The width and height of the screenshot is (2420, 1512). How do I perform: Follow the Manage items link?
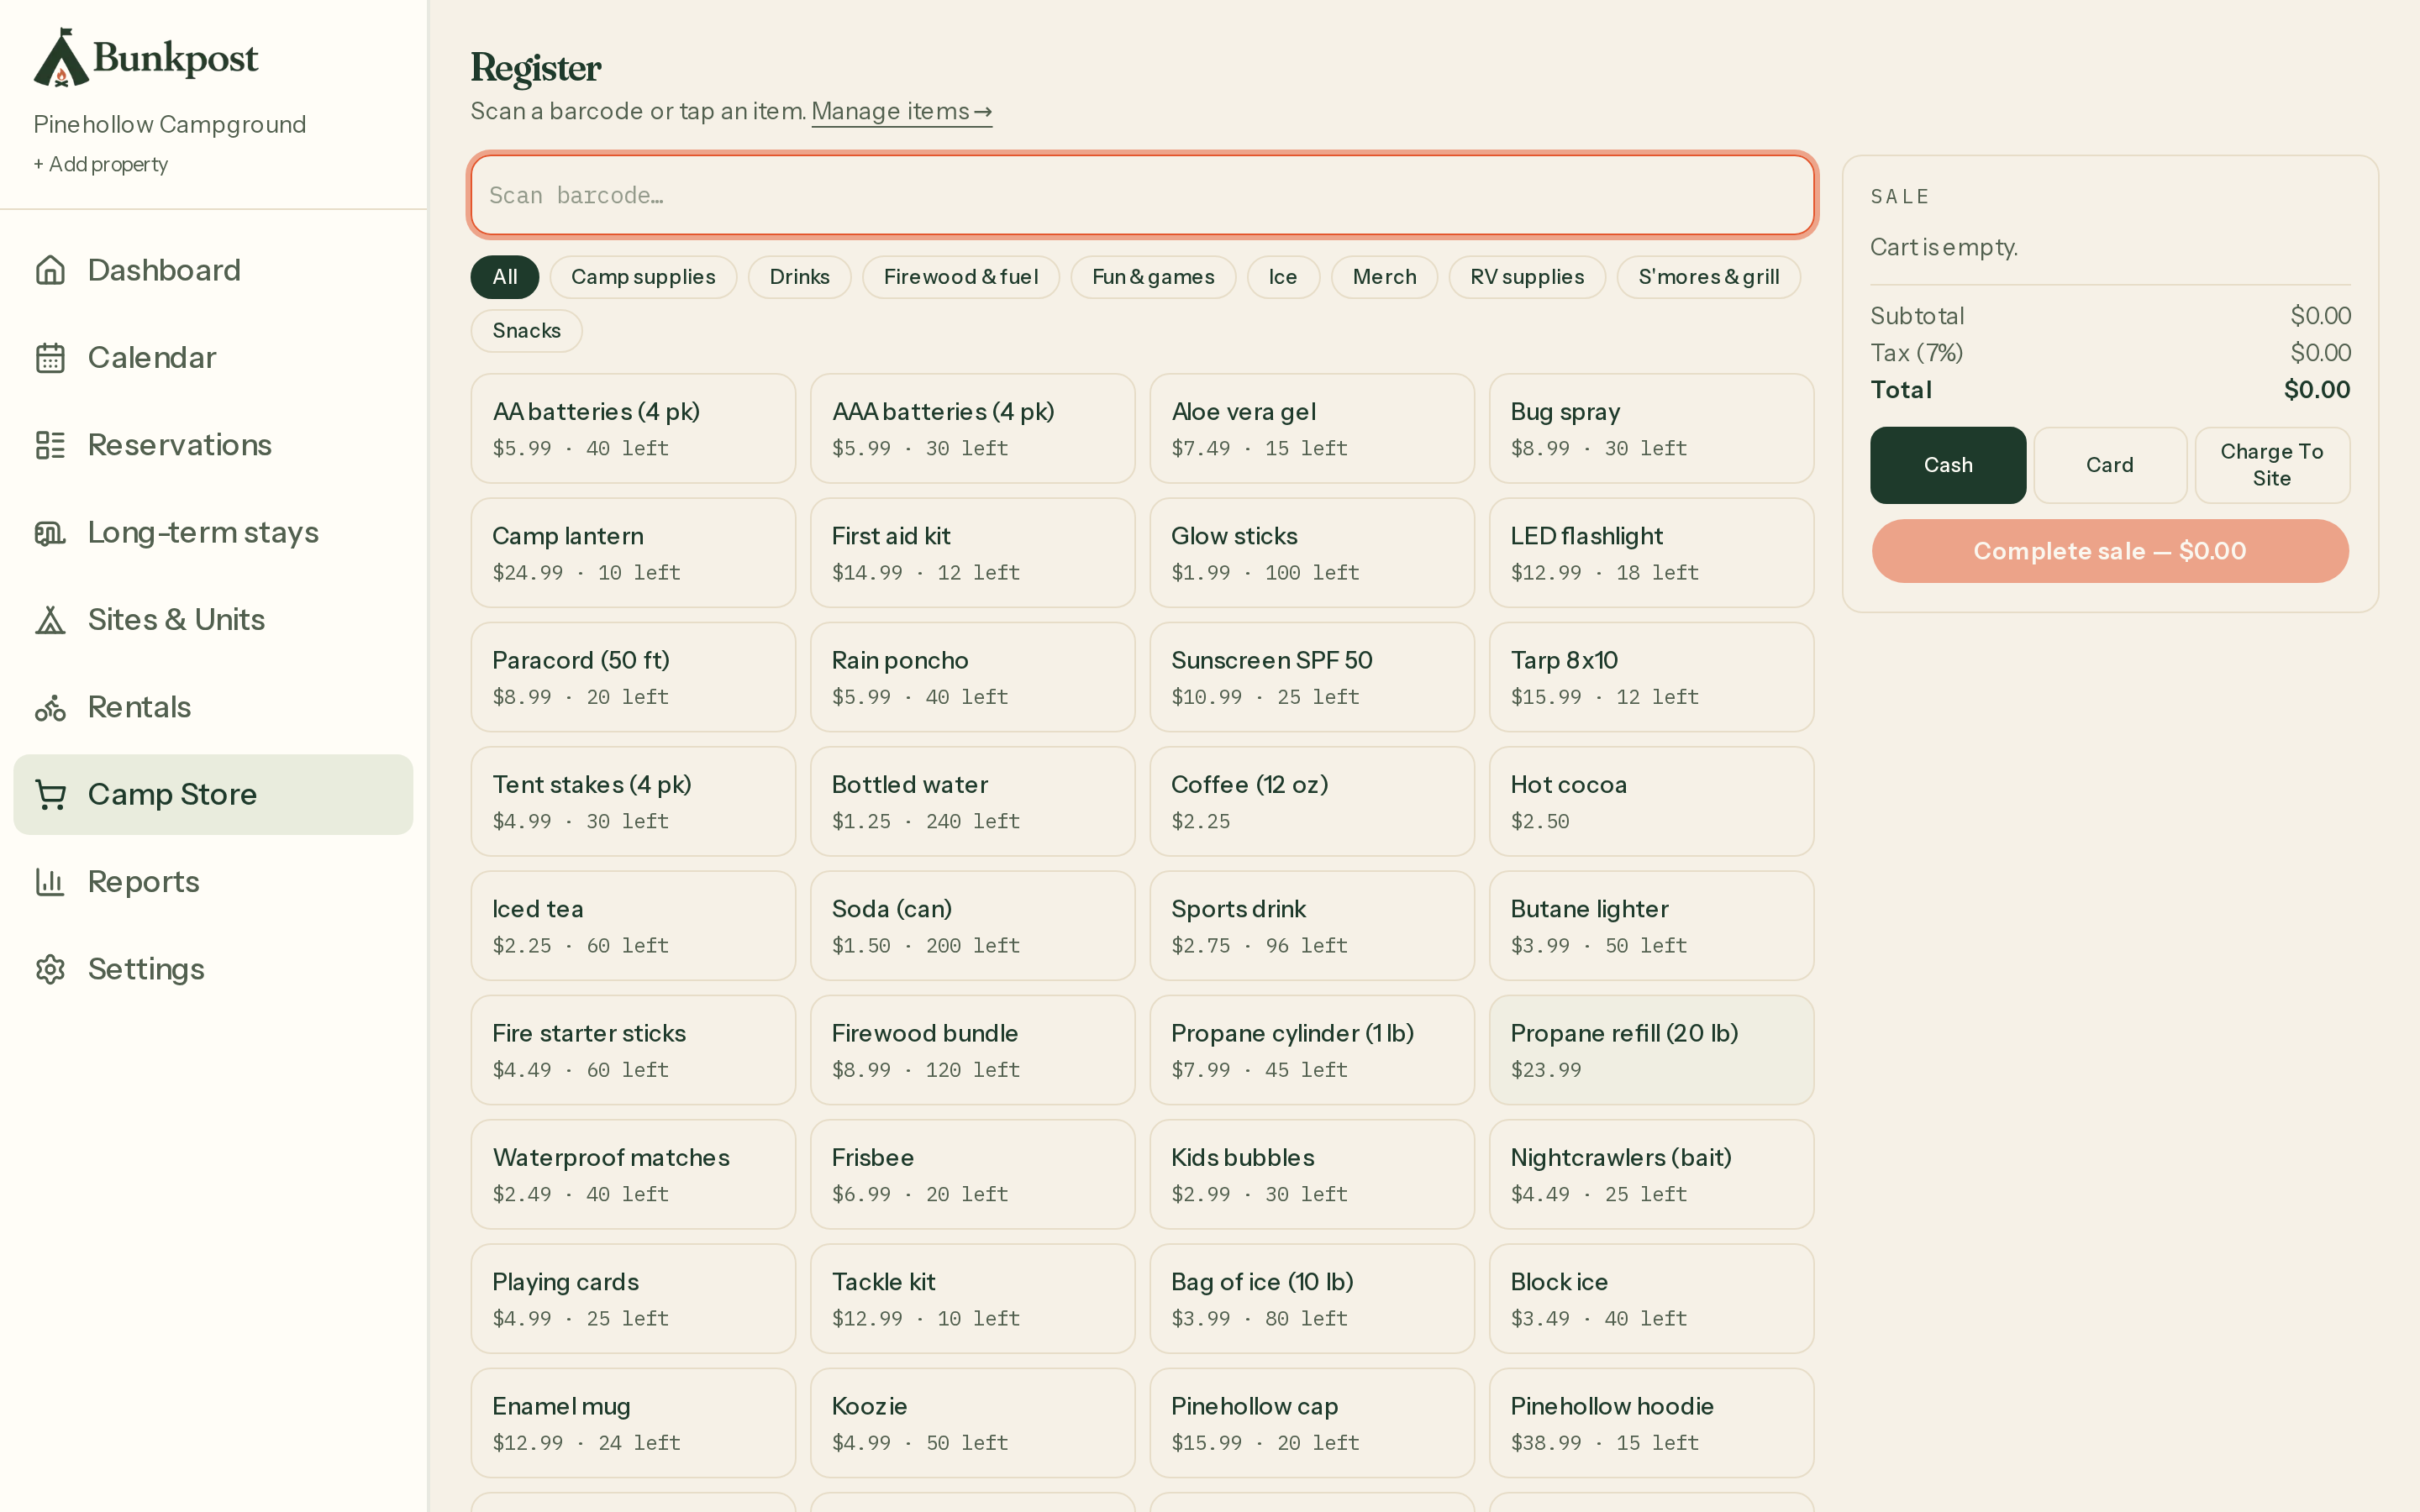point(901,111)
